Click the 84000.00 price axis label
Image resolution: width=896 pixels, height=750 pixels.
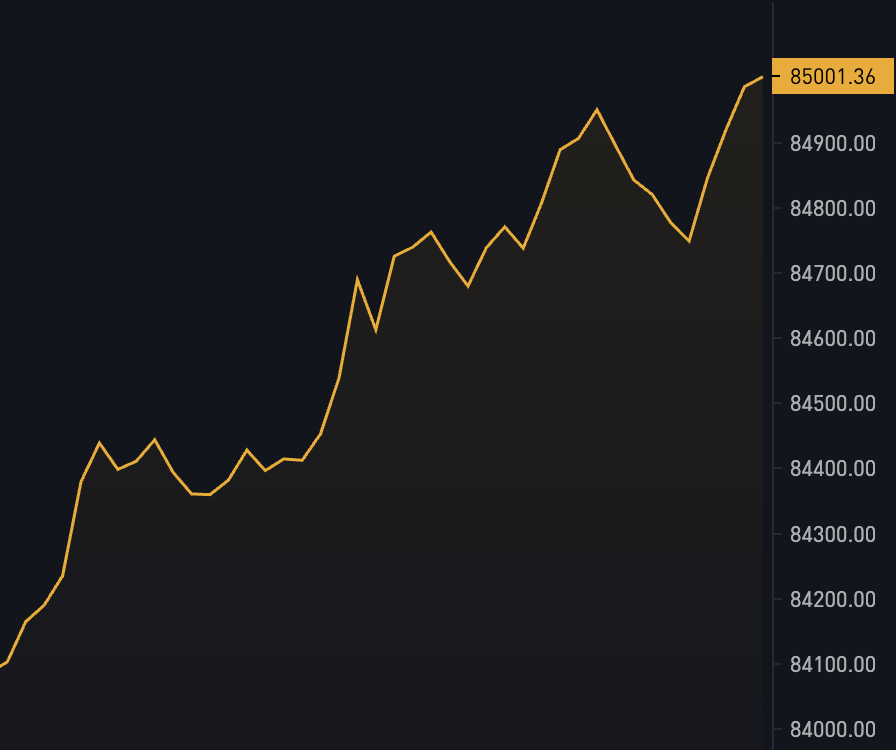coord(833,729)
